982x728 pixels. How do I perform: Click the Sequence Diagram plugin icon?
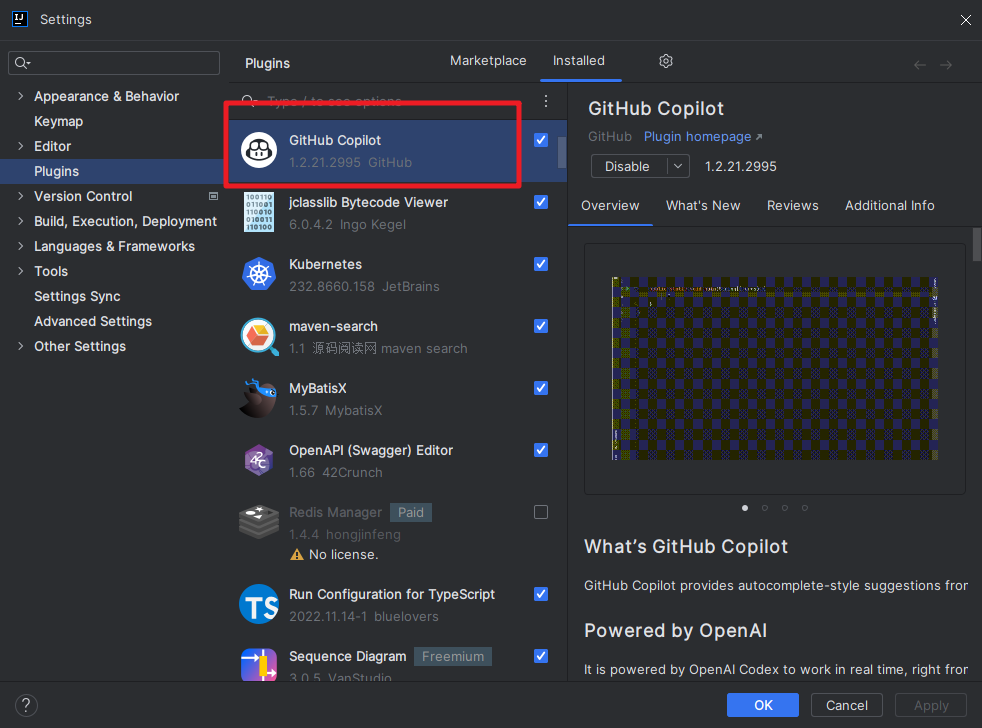click(259, 665)
